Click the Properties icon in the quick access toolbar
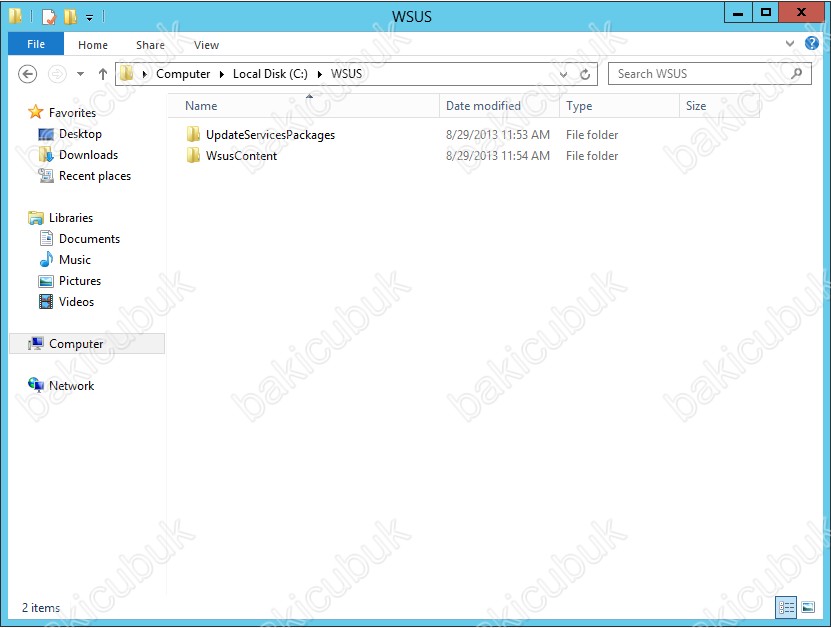The height and width of the screenshot is (628, 831). 49,17
